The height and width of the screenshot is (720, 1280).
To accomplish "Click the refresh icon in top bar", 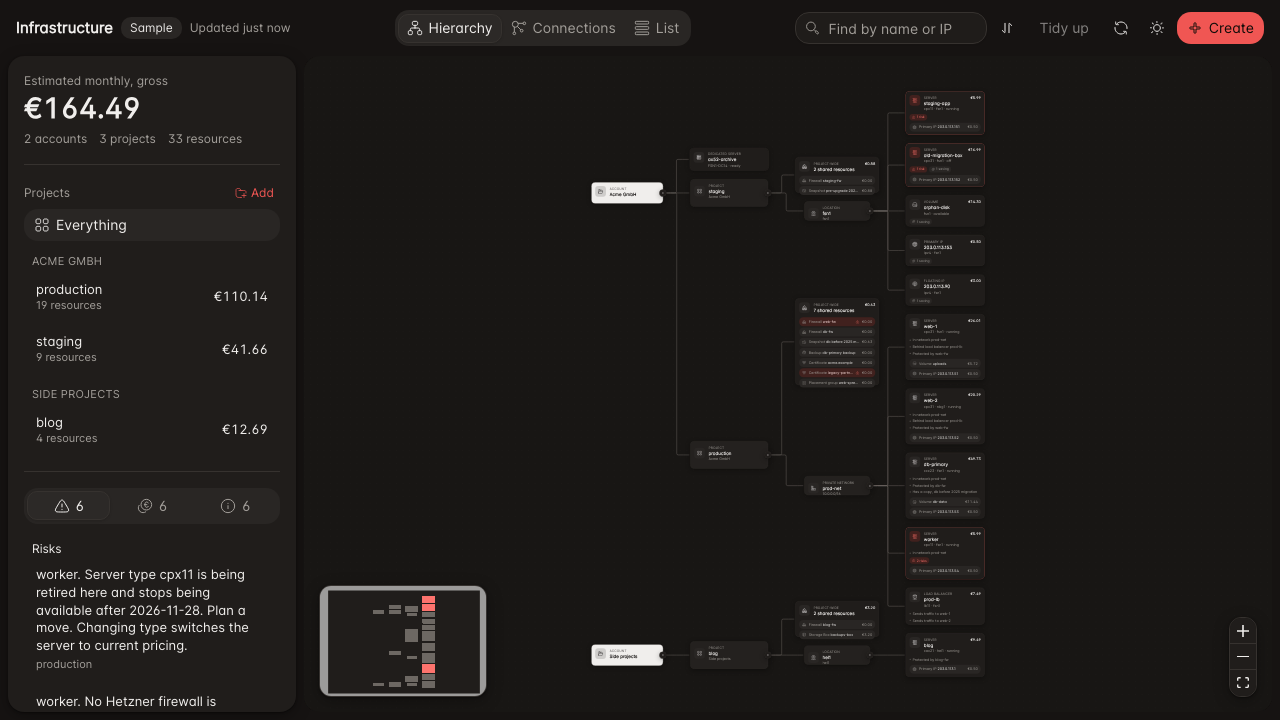I will pos(1121,28).
